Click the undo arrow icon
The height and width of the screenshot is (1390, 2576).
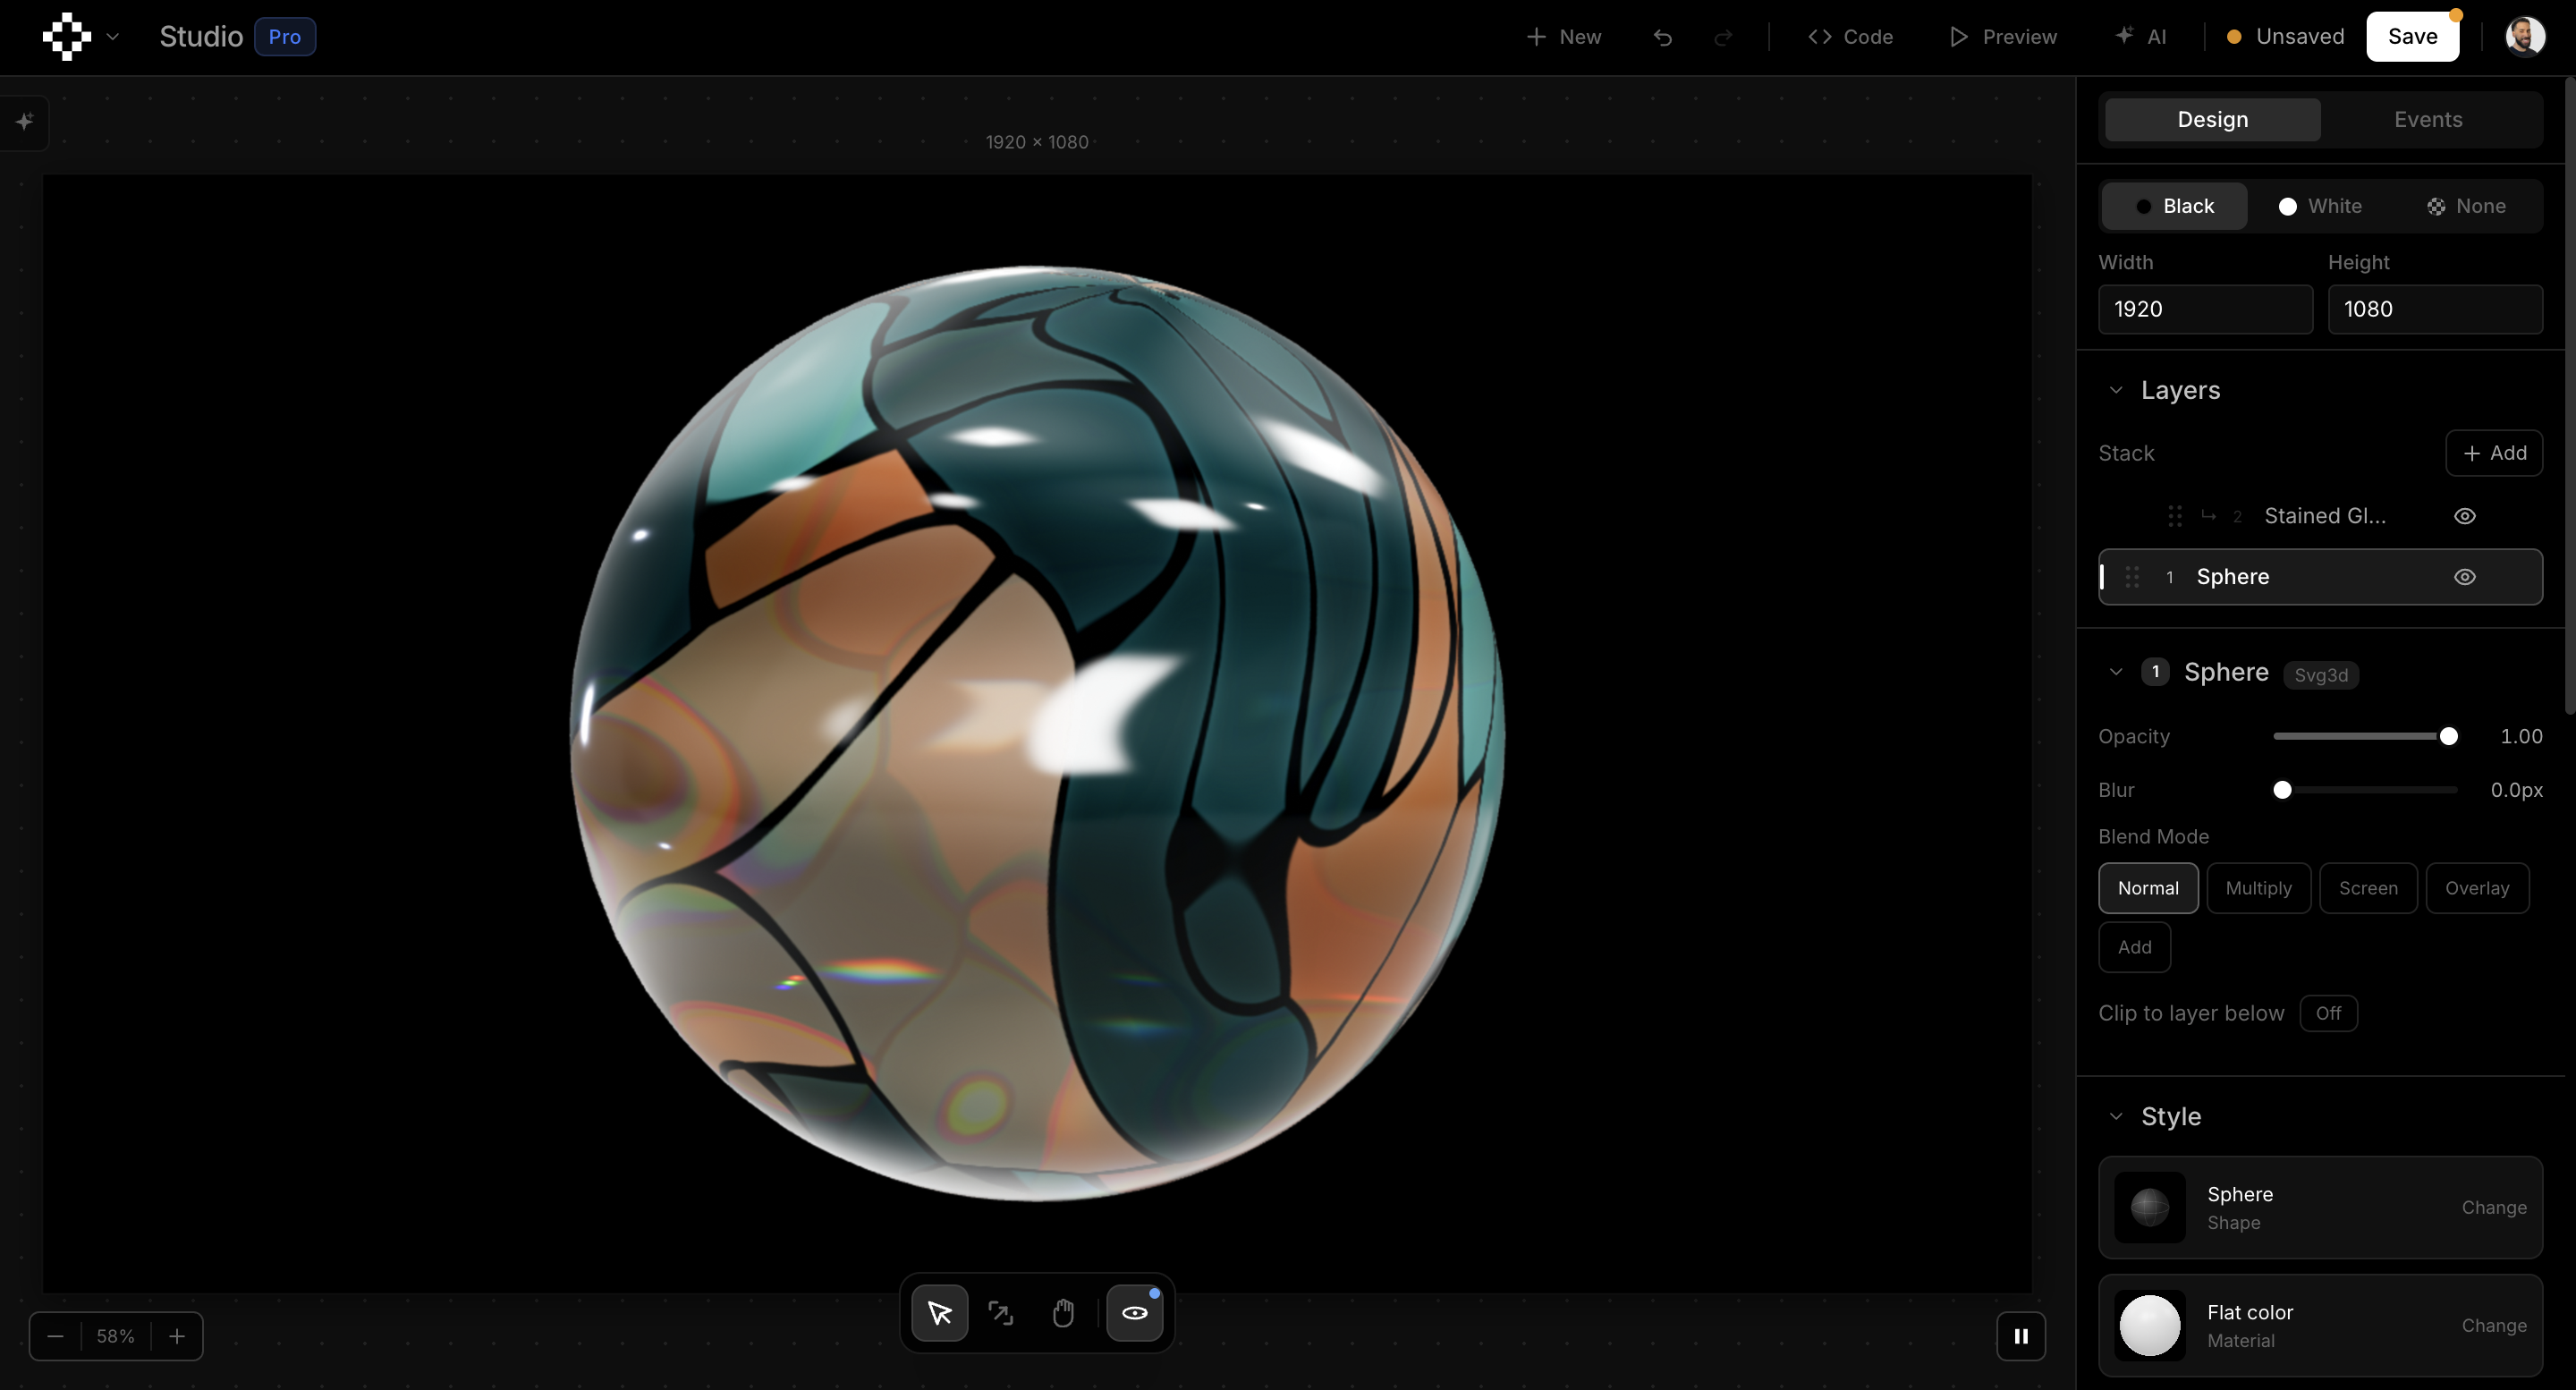click(1662, 37)
